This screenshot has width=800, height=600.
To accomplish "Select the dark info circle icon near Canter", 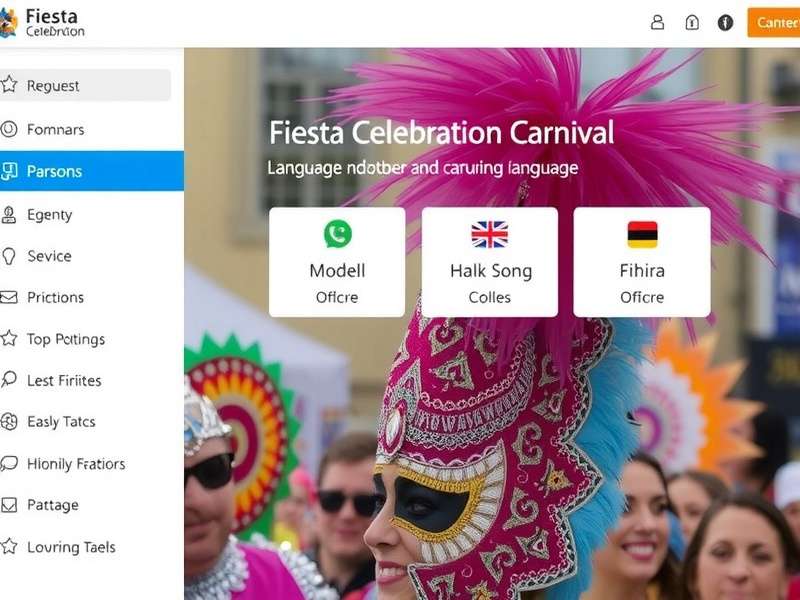I will click(x=722, y=22).
